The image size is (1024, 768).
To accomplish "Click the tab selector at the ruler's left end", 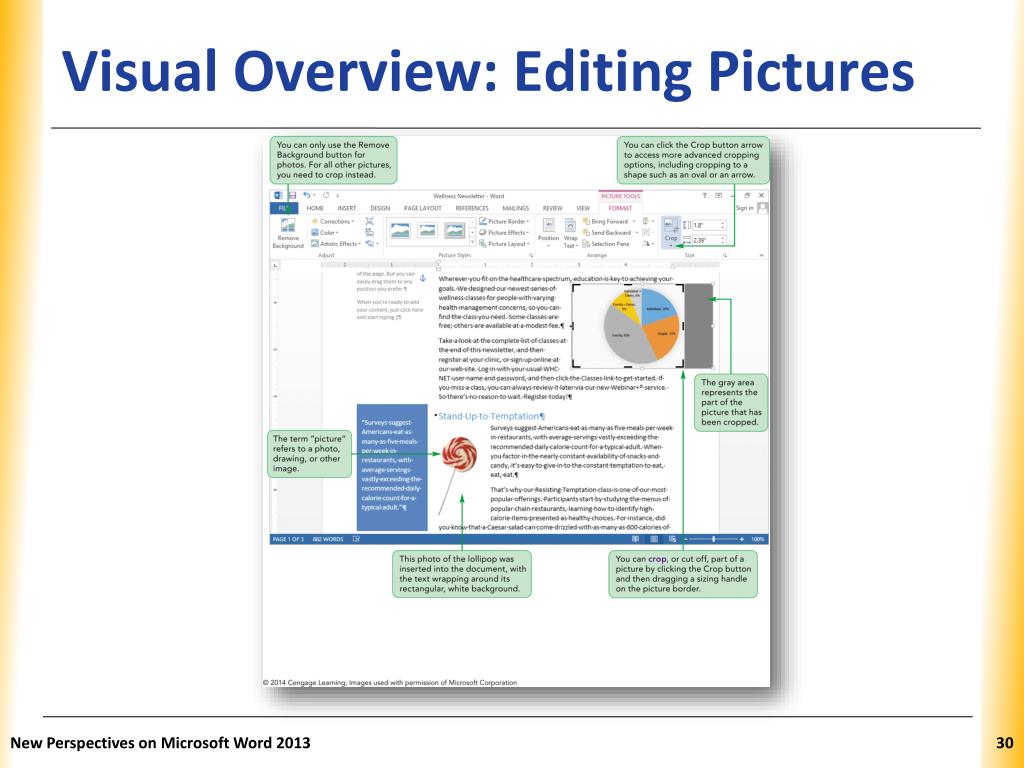I will 276,265.
